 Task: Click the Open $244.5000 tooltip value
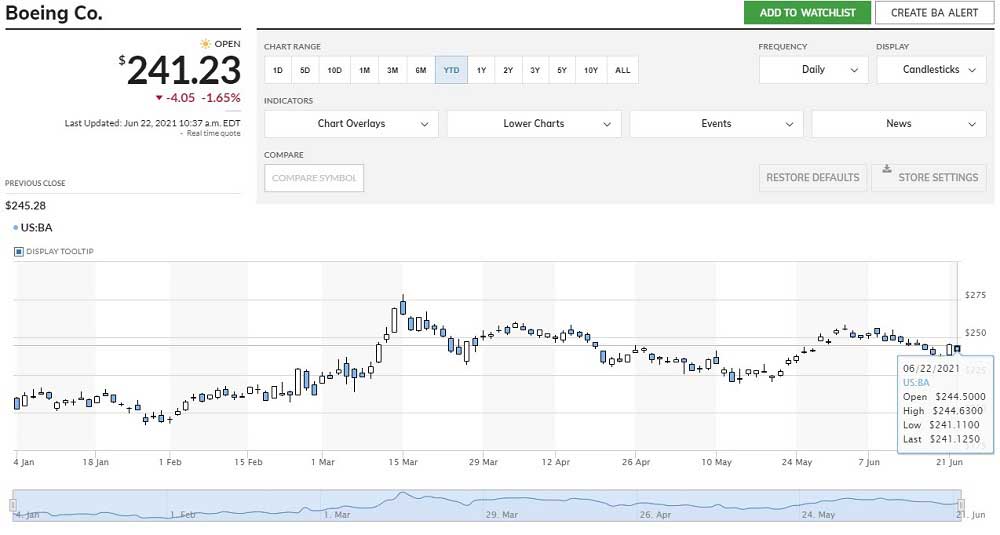tap(960, 397)
